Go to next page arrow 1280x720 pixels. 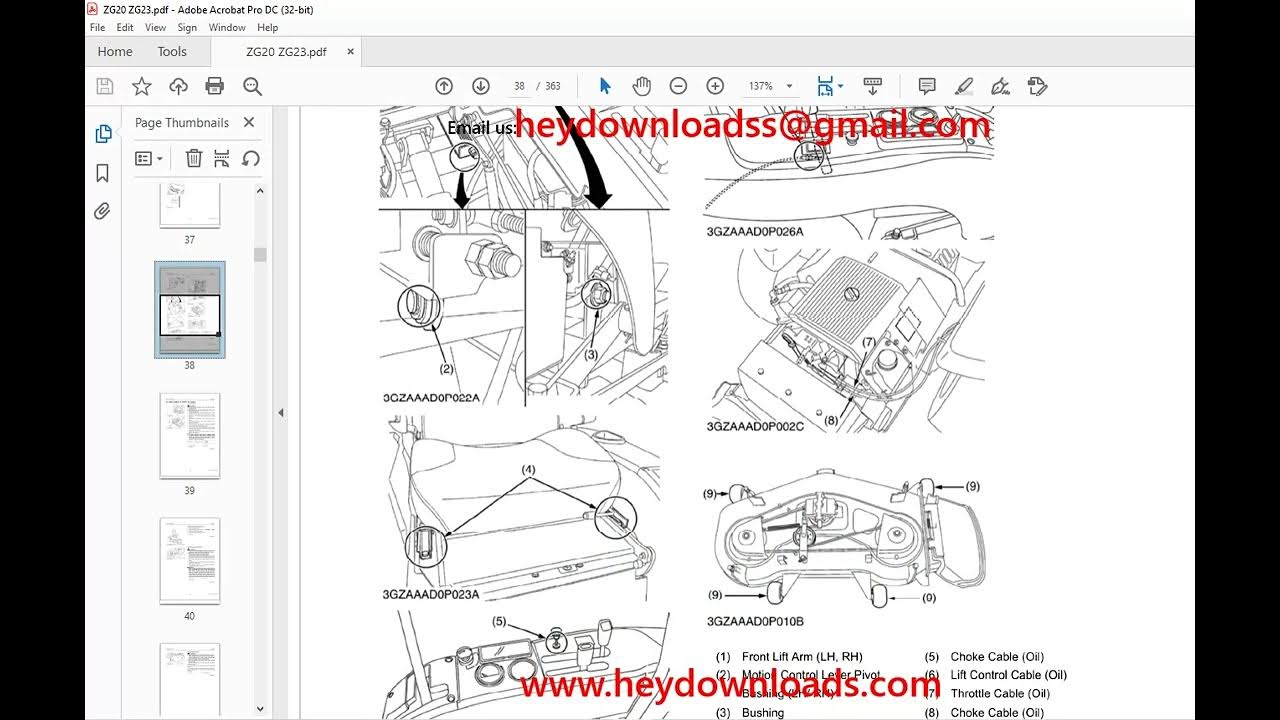coord(481,87)
